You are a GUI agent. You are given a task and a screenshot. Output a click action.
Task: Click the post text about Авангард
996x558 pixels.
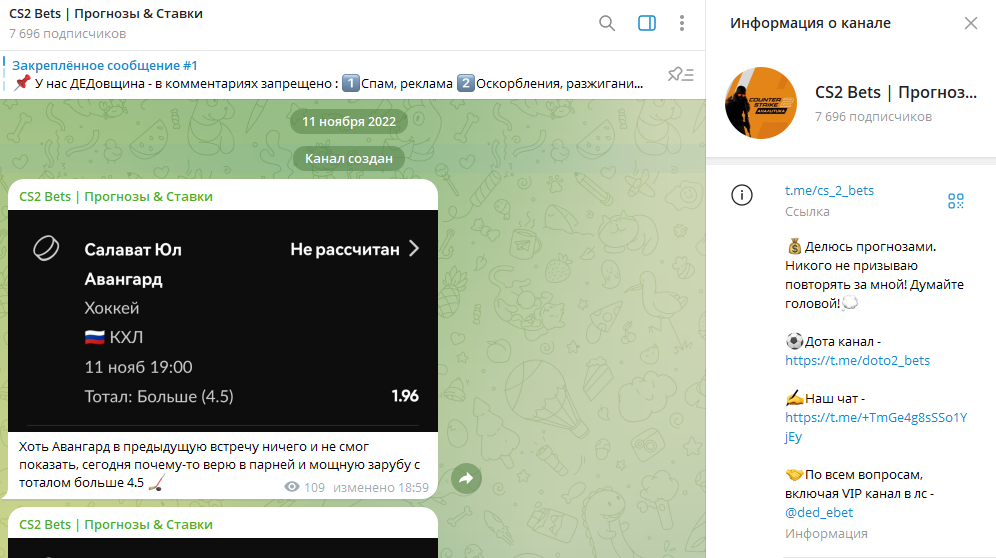click(219, 465)
